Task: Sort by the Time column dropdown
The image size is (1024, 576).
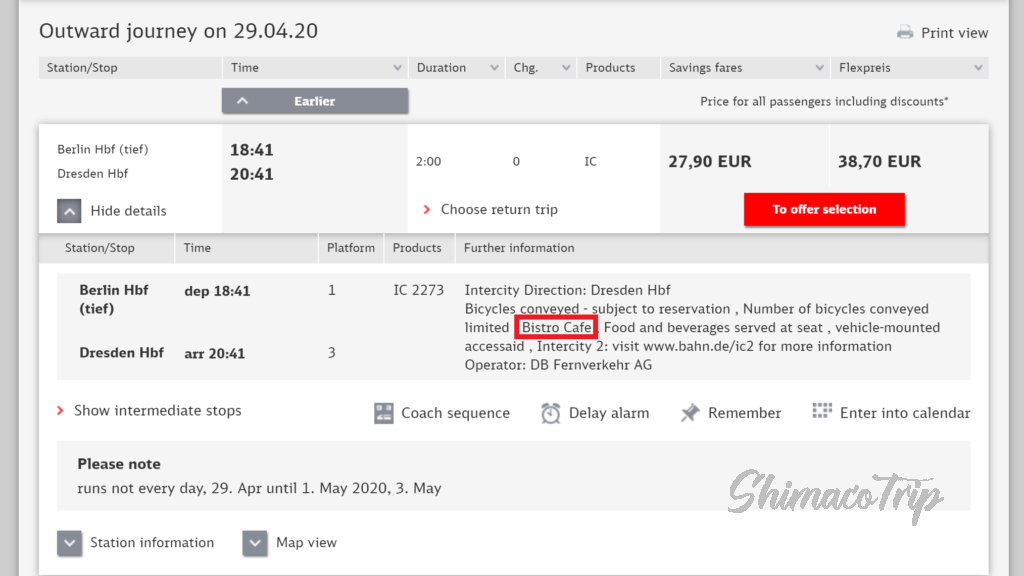Action: [x=397, y=68]
